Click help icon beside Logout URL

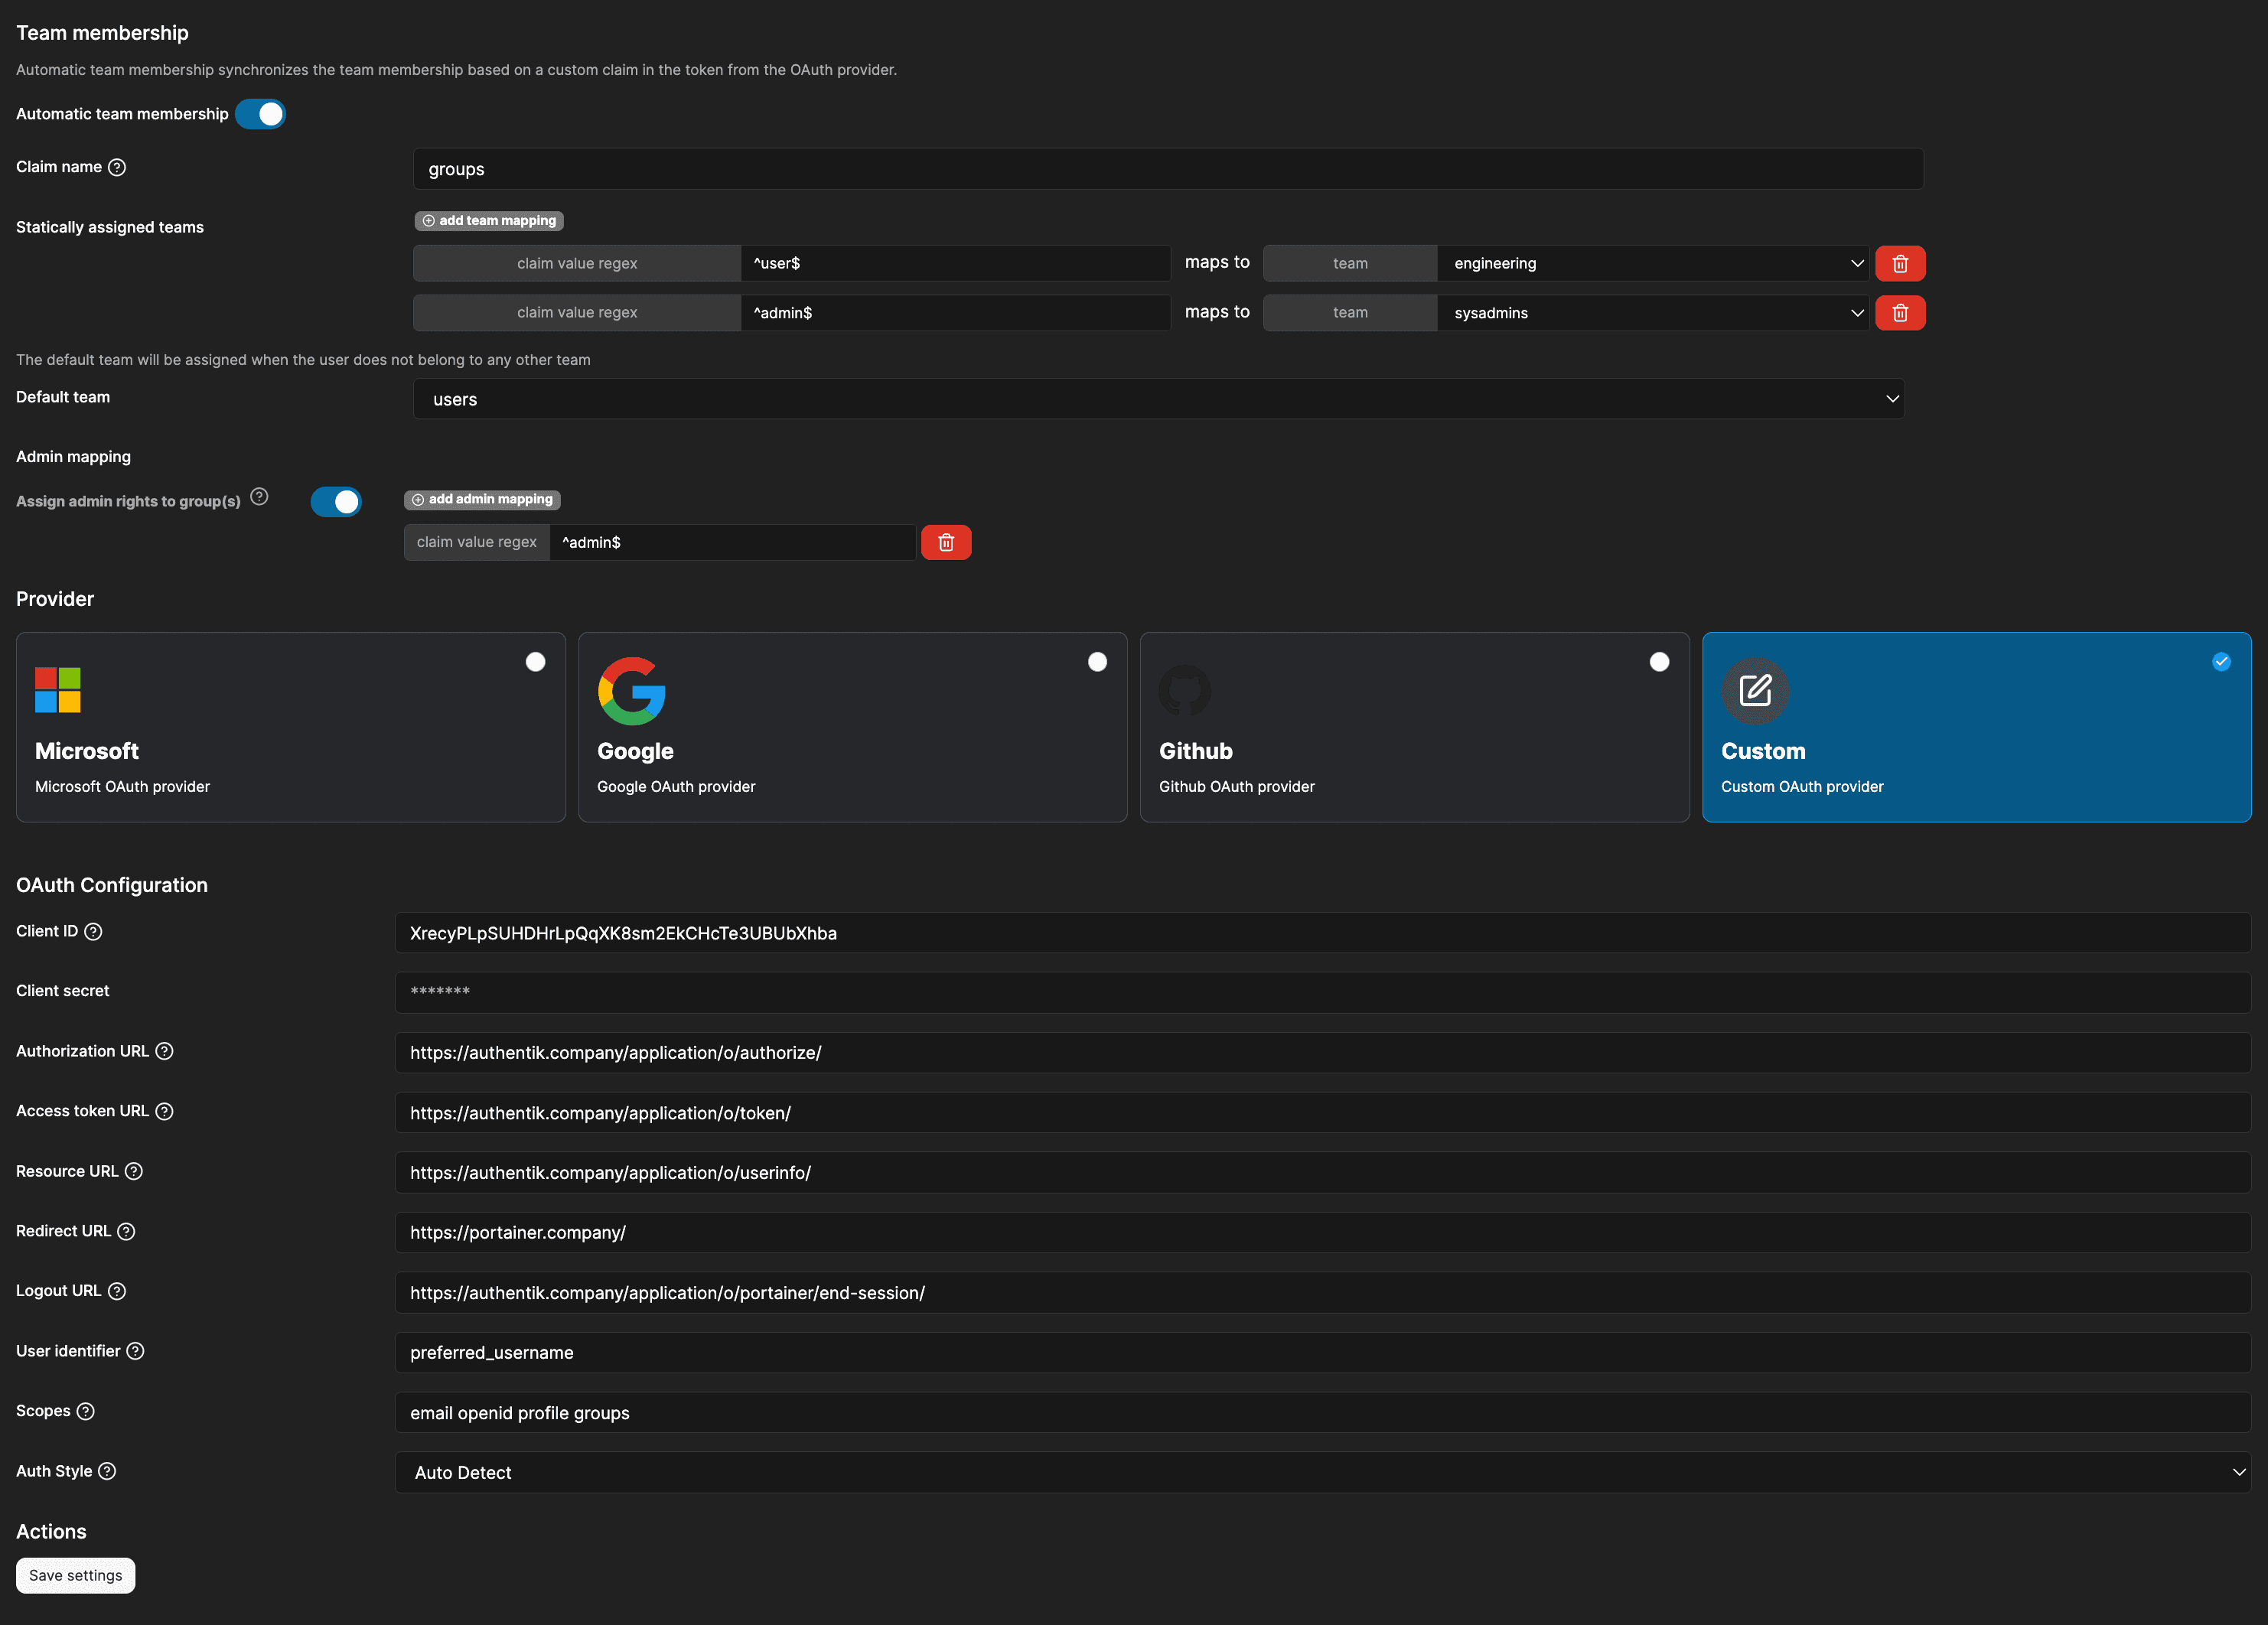point(117,1291)
